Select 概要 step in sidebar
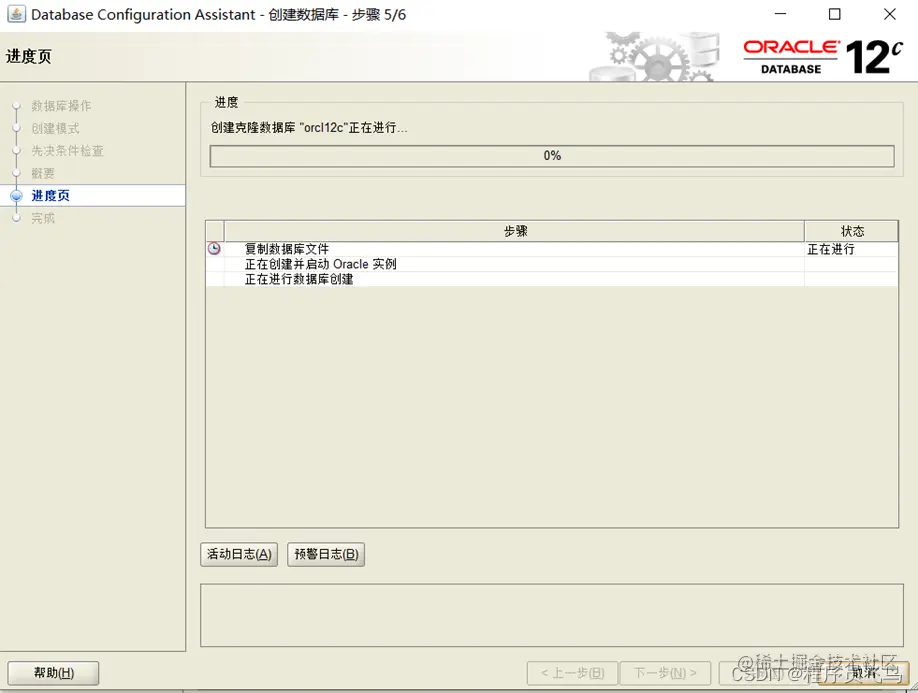 pyautogui.click(x=43, y=173)
